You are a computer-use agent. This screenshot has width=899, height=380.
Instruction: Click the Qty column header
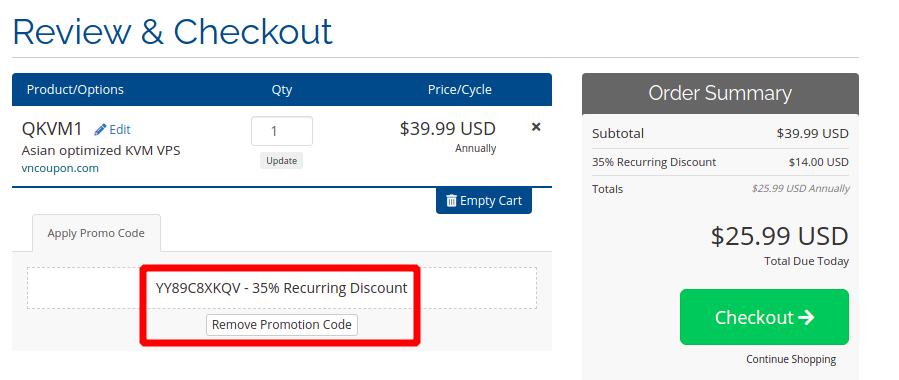pyautogui.click(x=282, y=90)
